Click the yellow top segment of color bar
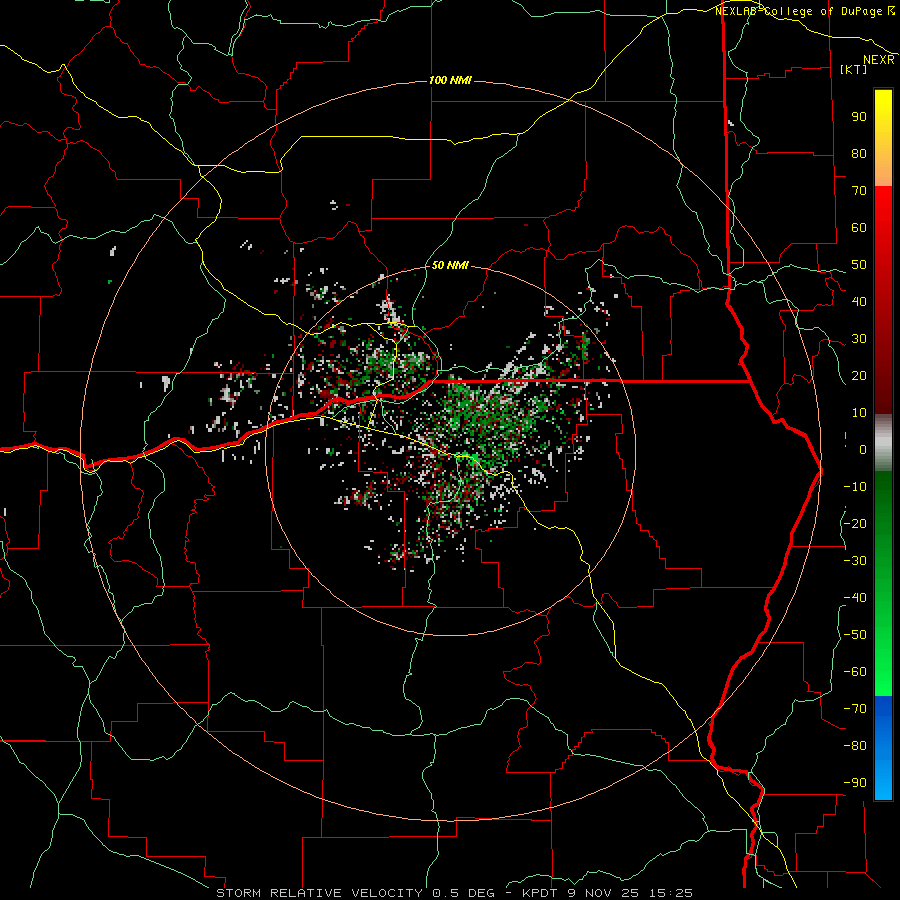Image resolution: width=900 pixels, height=900 pixels. pyautogui.click(x=883, y=138)
